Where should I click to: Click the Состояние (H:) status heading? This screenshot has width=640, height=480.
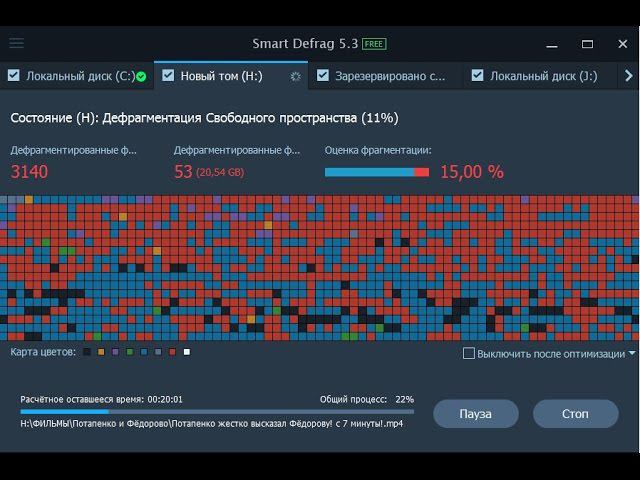(204, 118)
